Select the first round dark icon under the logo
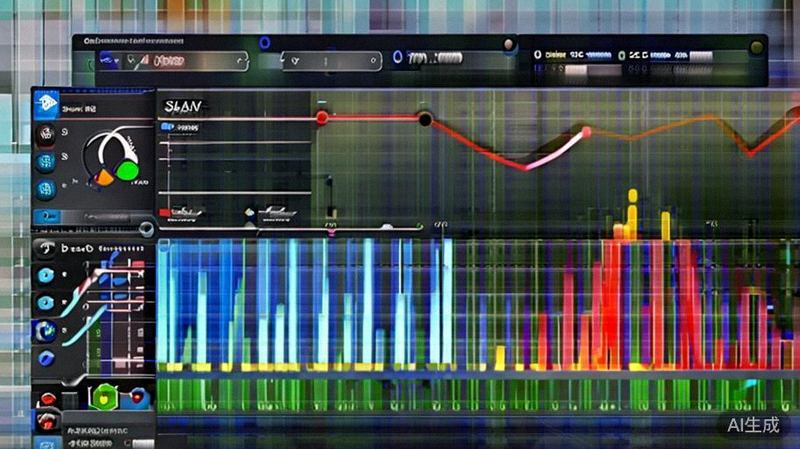The height and width of the screenshot is (449, 800). point(44,133)
